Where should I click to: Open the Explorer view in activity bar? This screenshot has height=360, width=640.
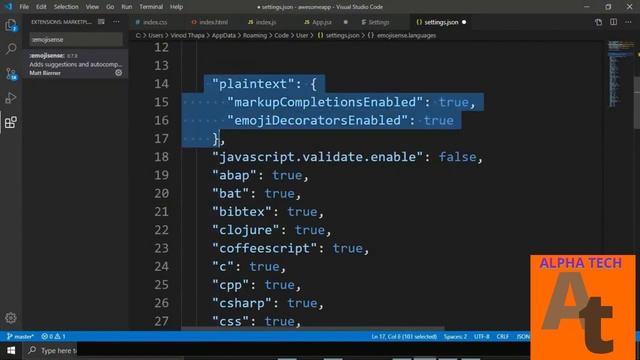point(11,25)
